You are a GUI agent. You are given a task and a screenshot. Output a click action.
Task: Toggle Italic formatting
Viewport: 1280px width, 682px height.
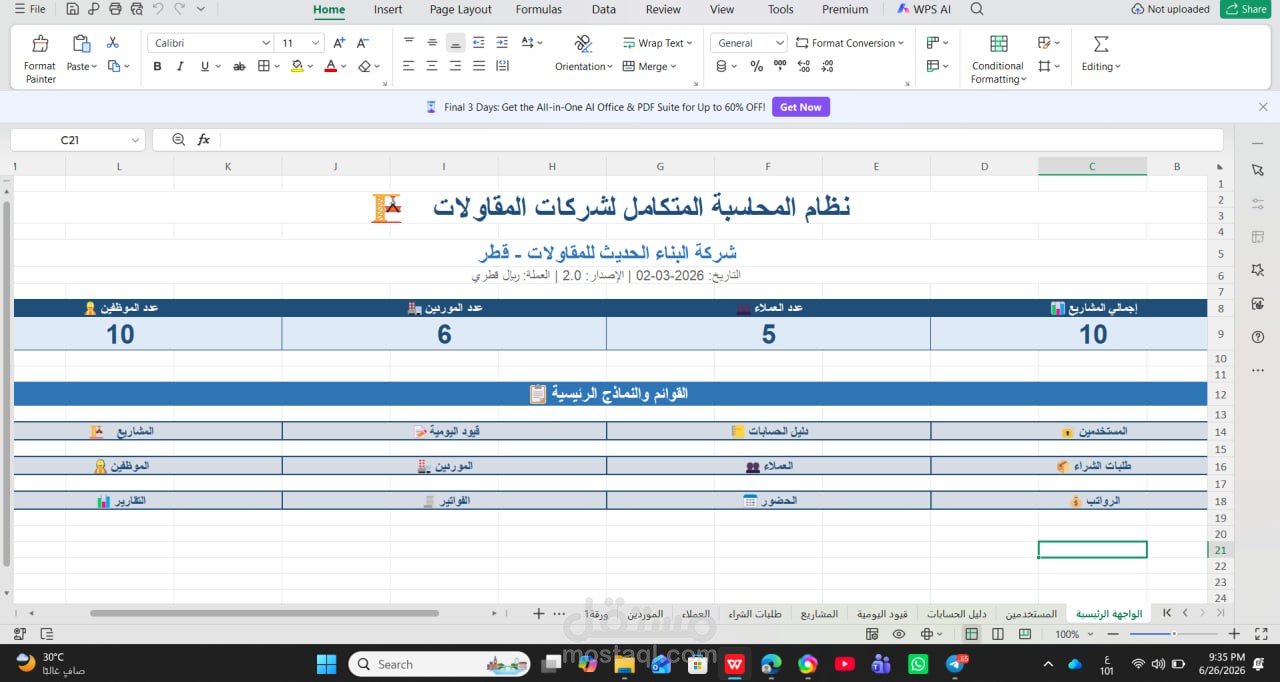180,66
